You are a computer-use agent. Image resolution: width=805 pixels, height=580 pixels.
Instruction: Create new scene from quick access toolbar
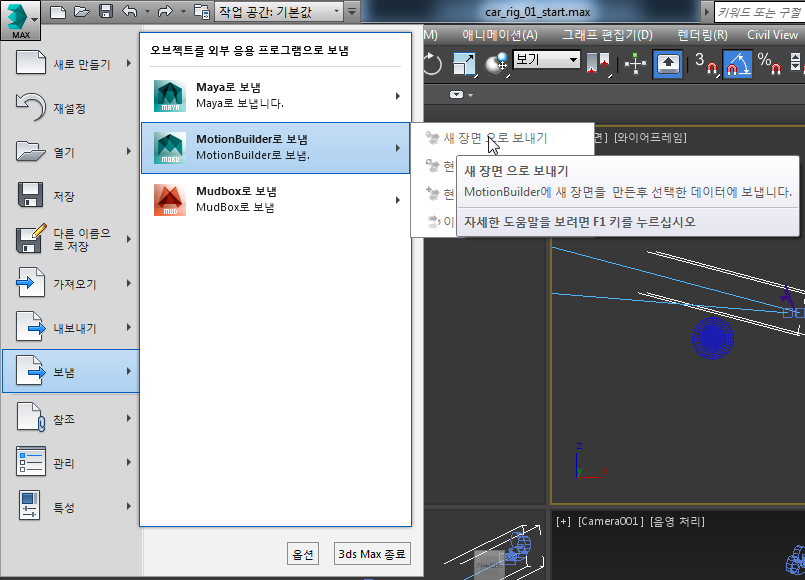tap(58, 12)
